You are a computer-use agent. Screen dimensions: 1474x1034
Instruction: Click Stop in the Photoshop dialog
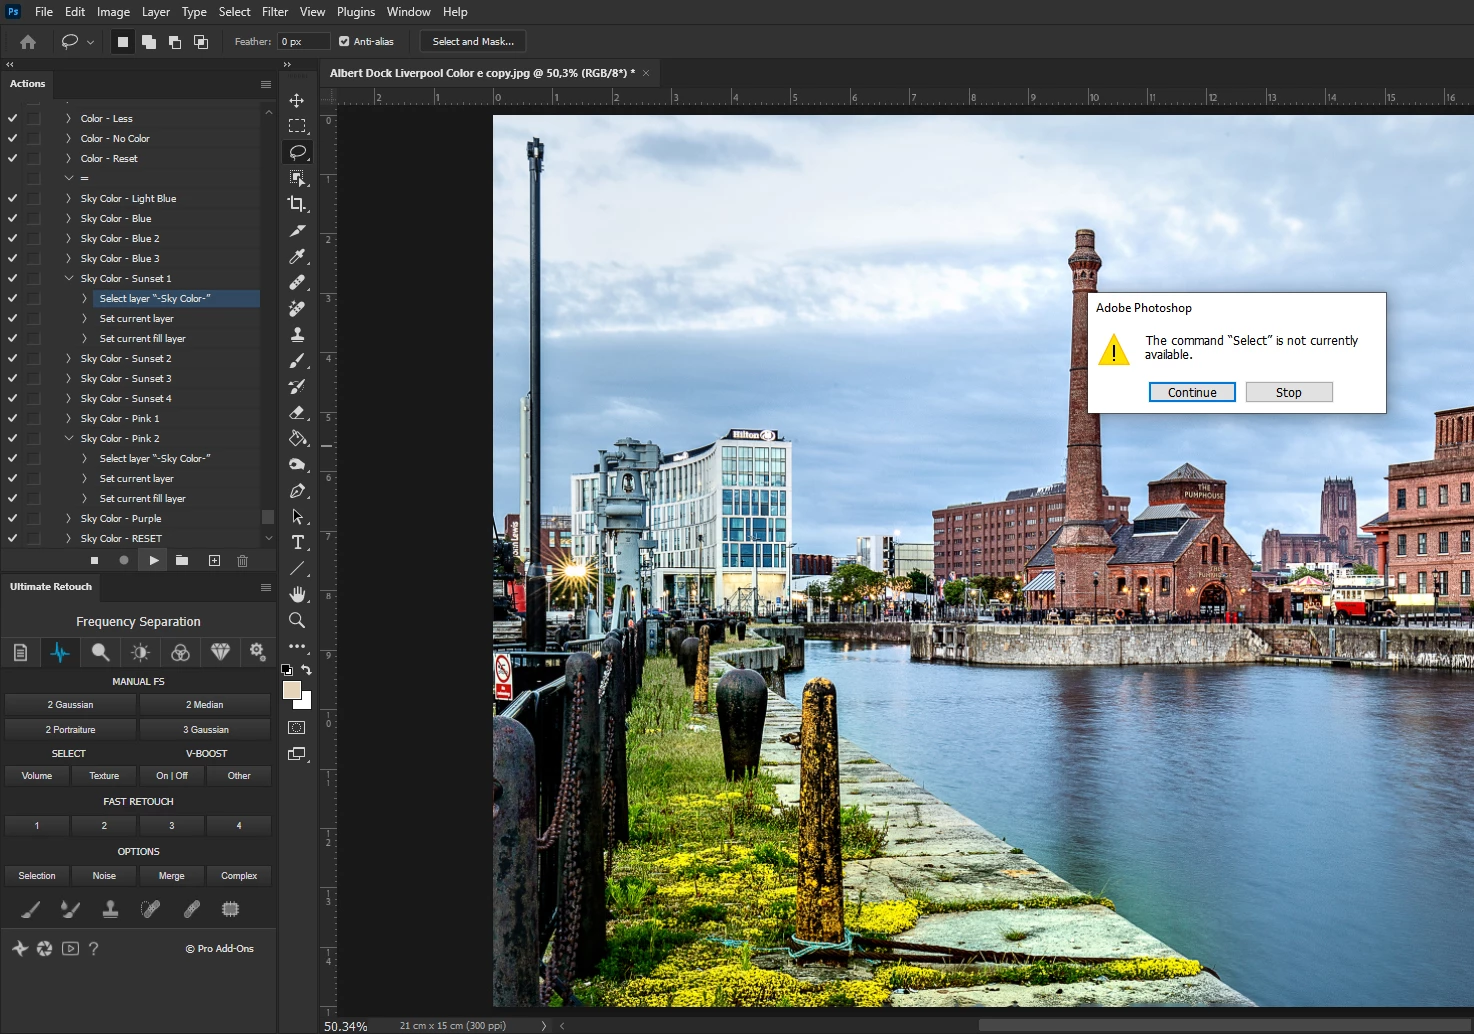[1289, 392]
